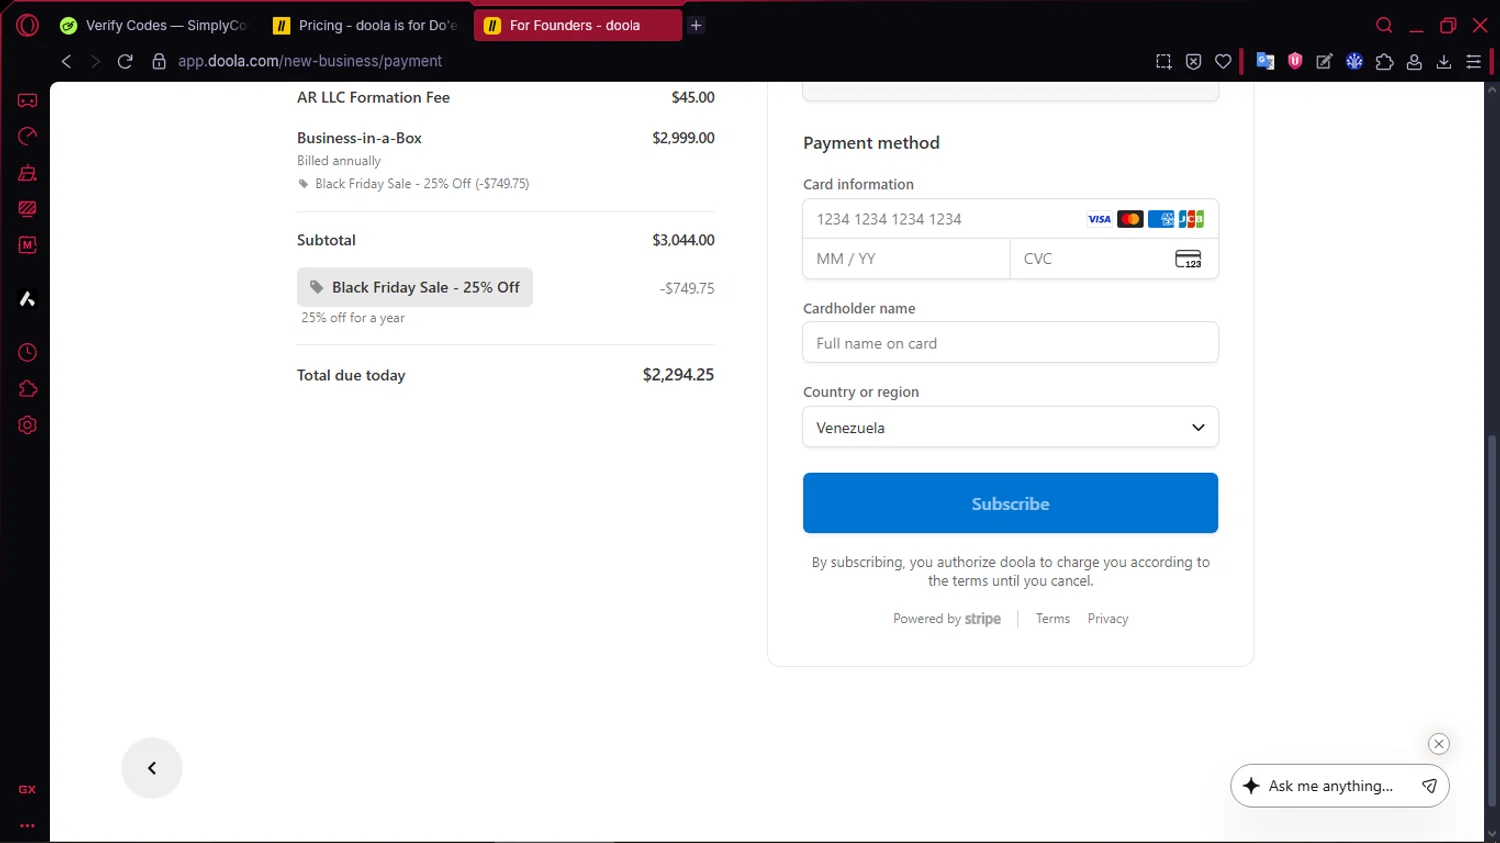Open the GX Corner gamepad sidebar icon
Screen dimensions: 1500x843
coord(27,100)
